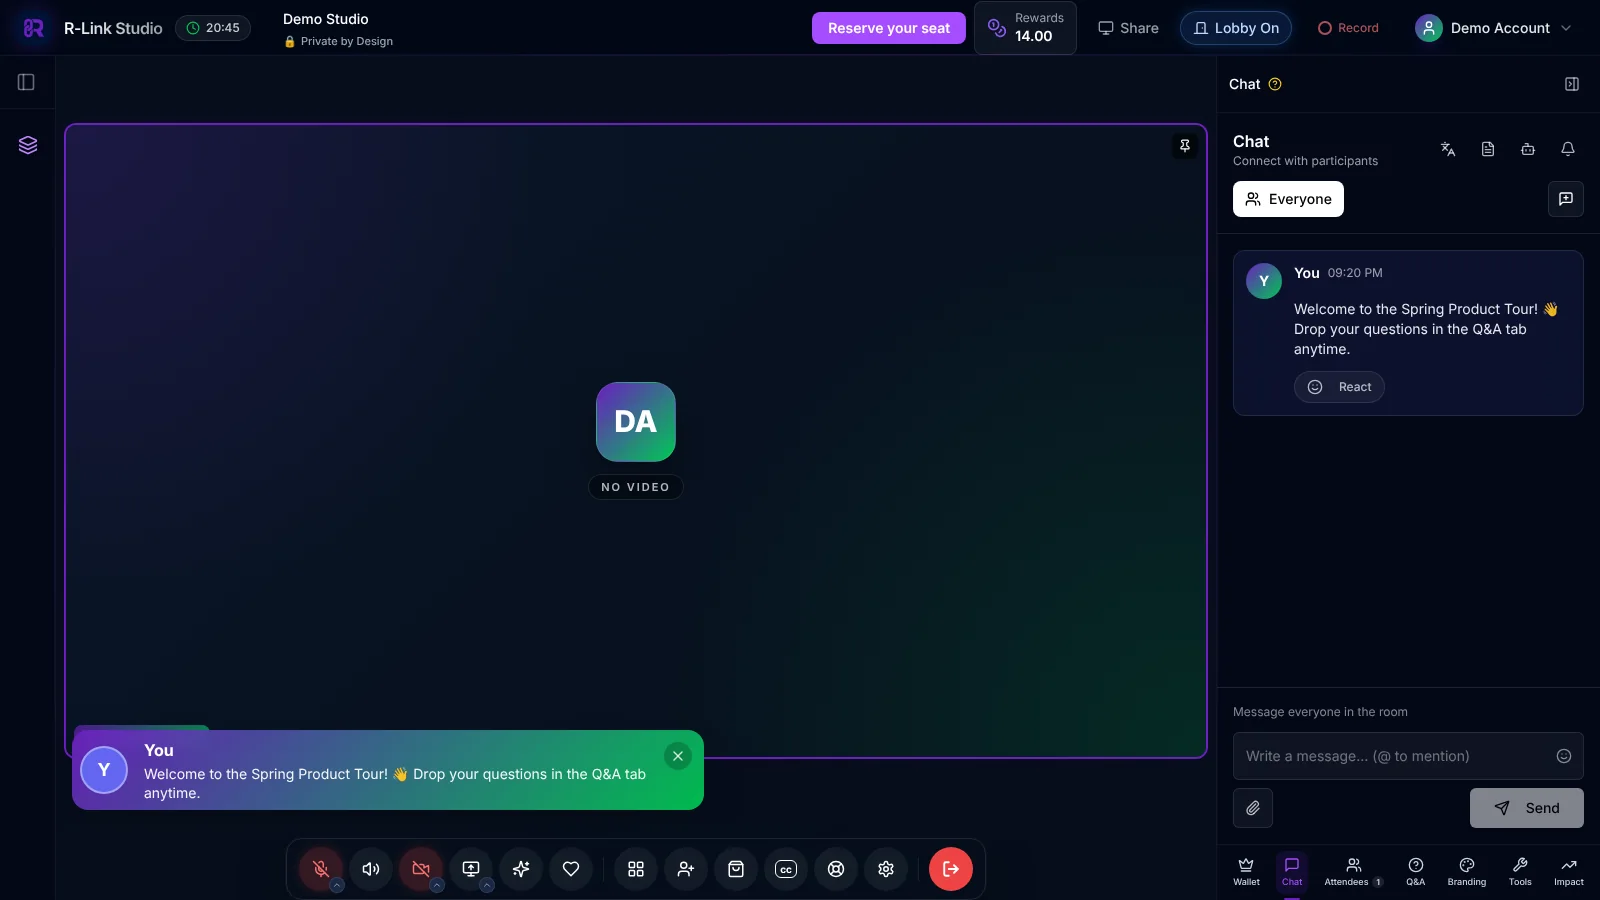
Task: Expand camera options chevron
Action: point(437,885)
